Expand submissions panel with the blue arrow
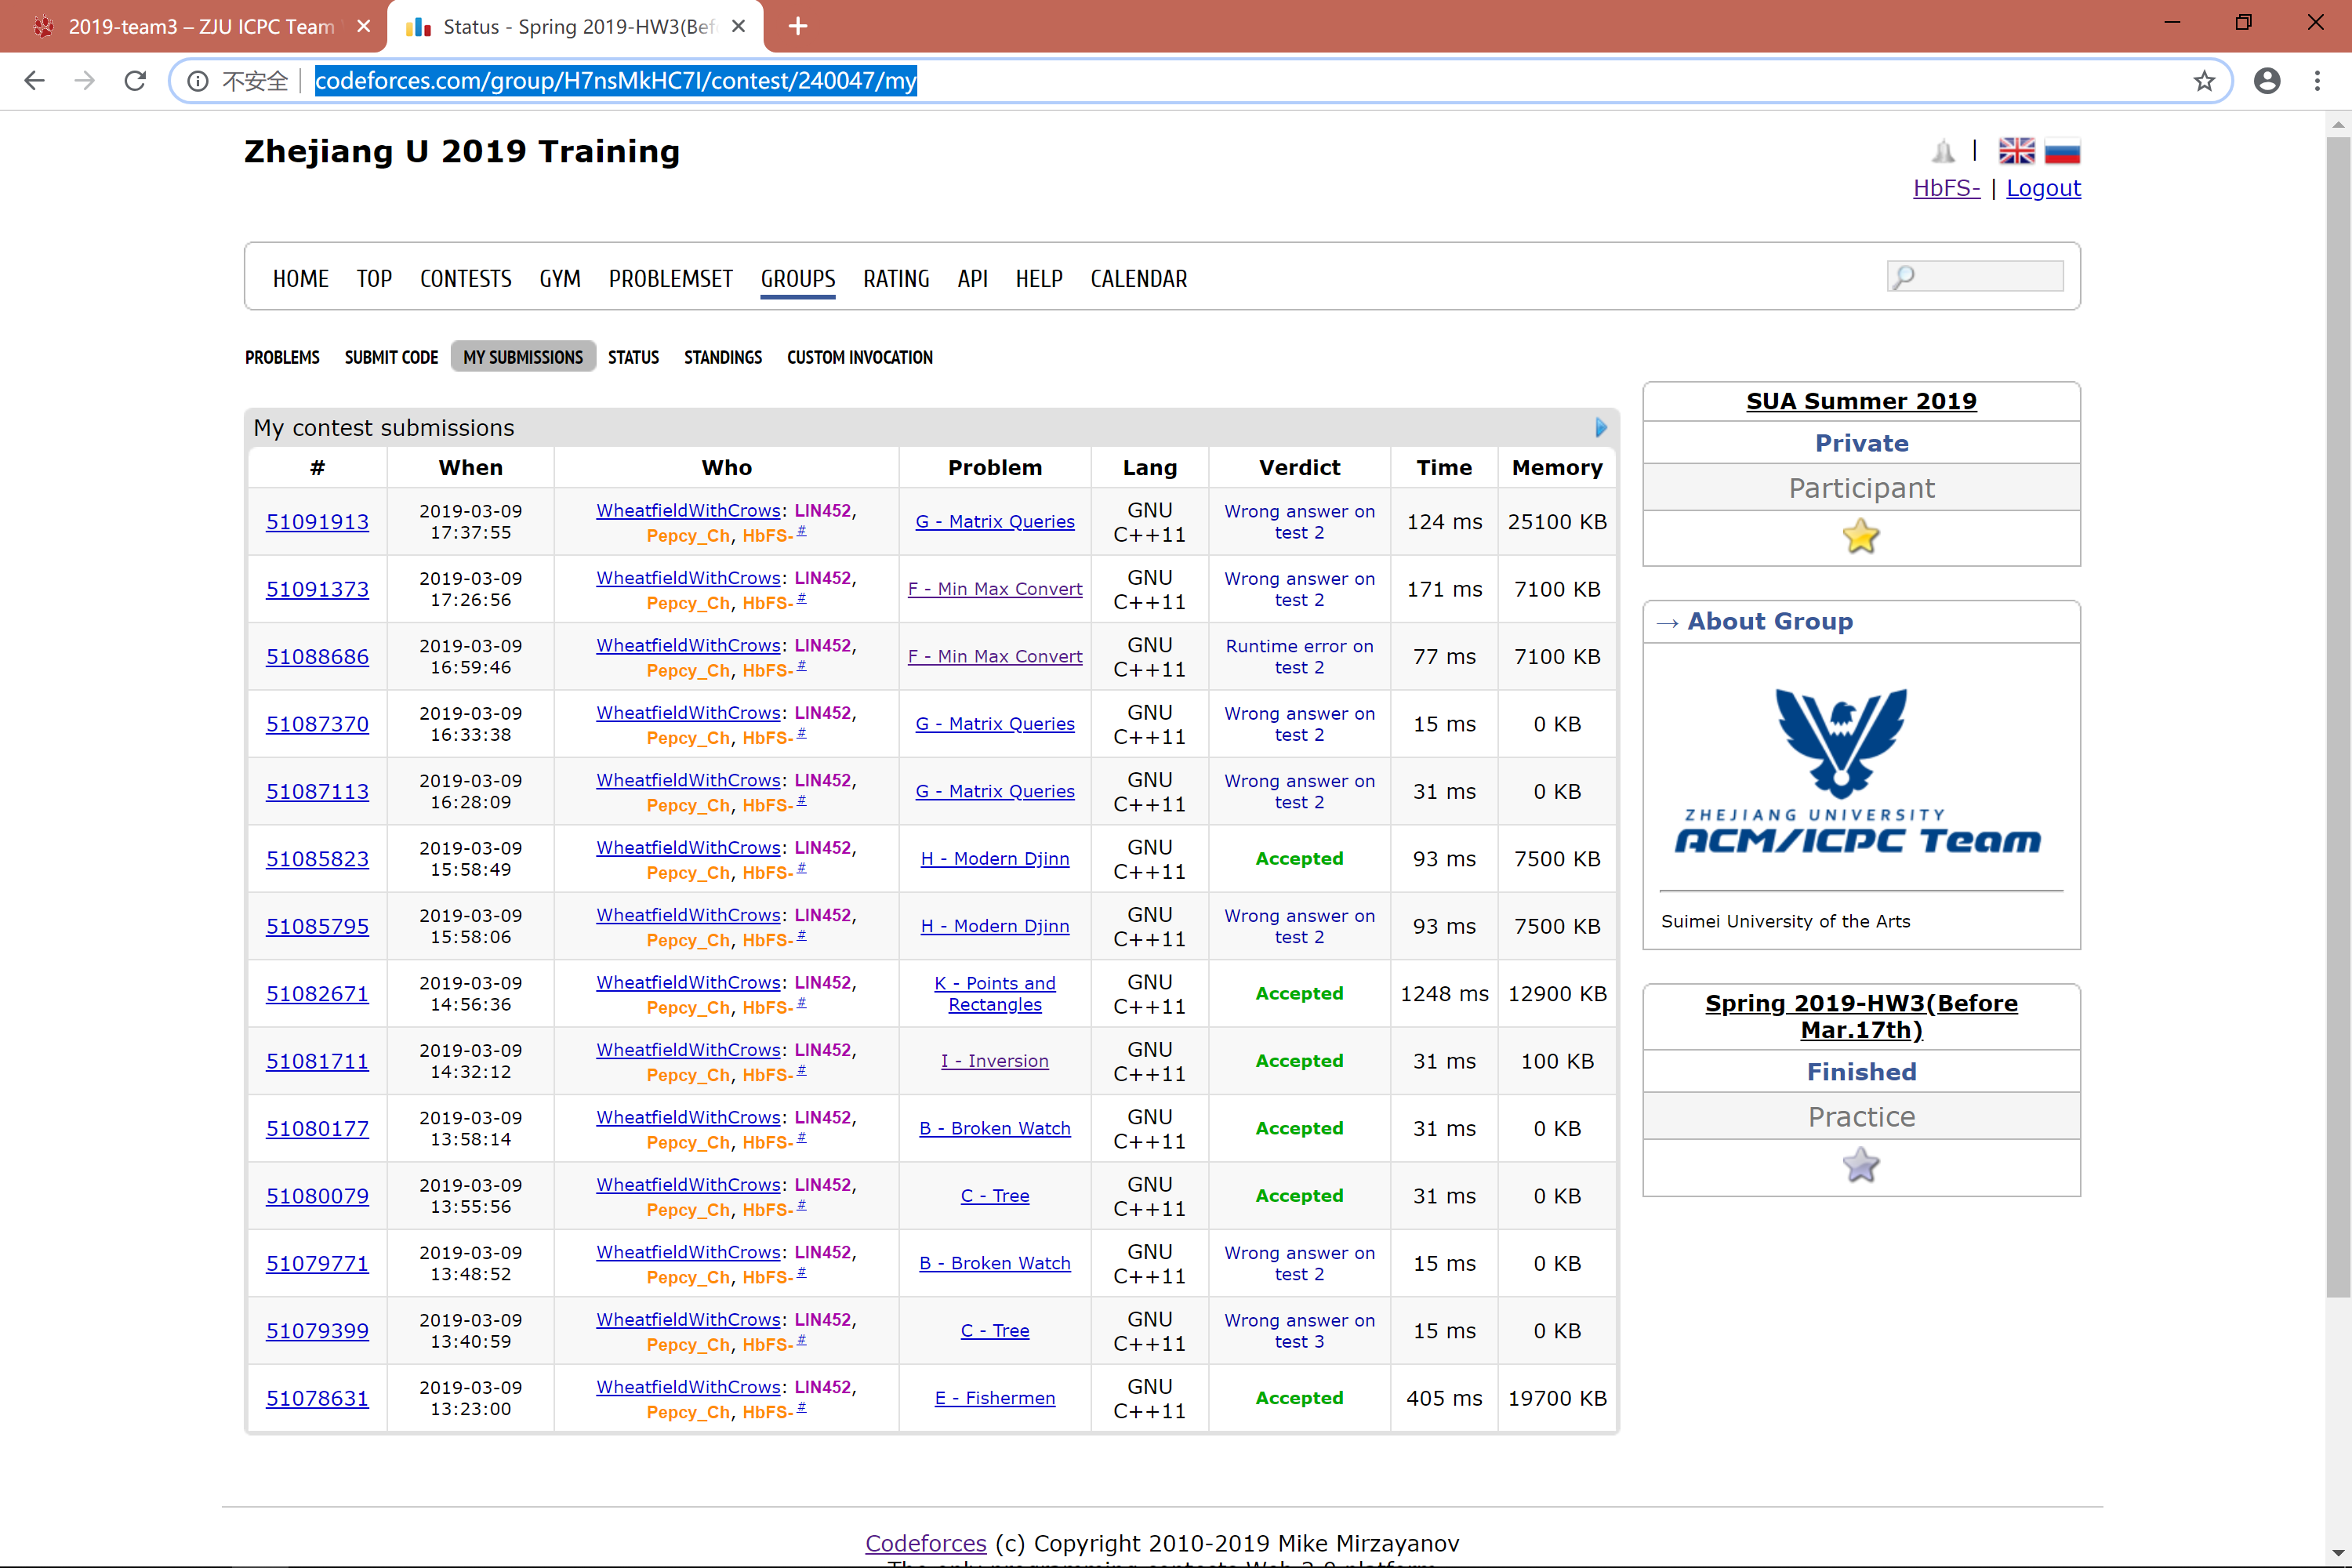 (1601, 428)
